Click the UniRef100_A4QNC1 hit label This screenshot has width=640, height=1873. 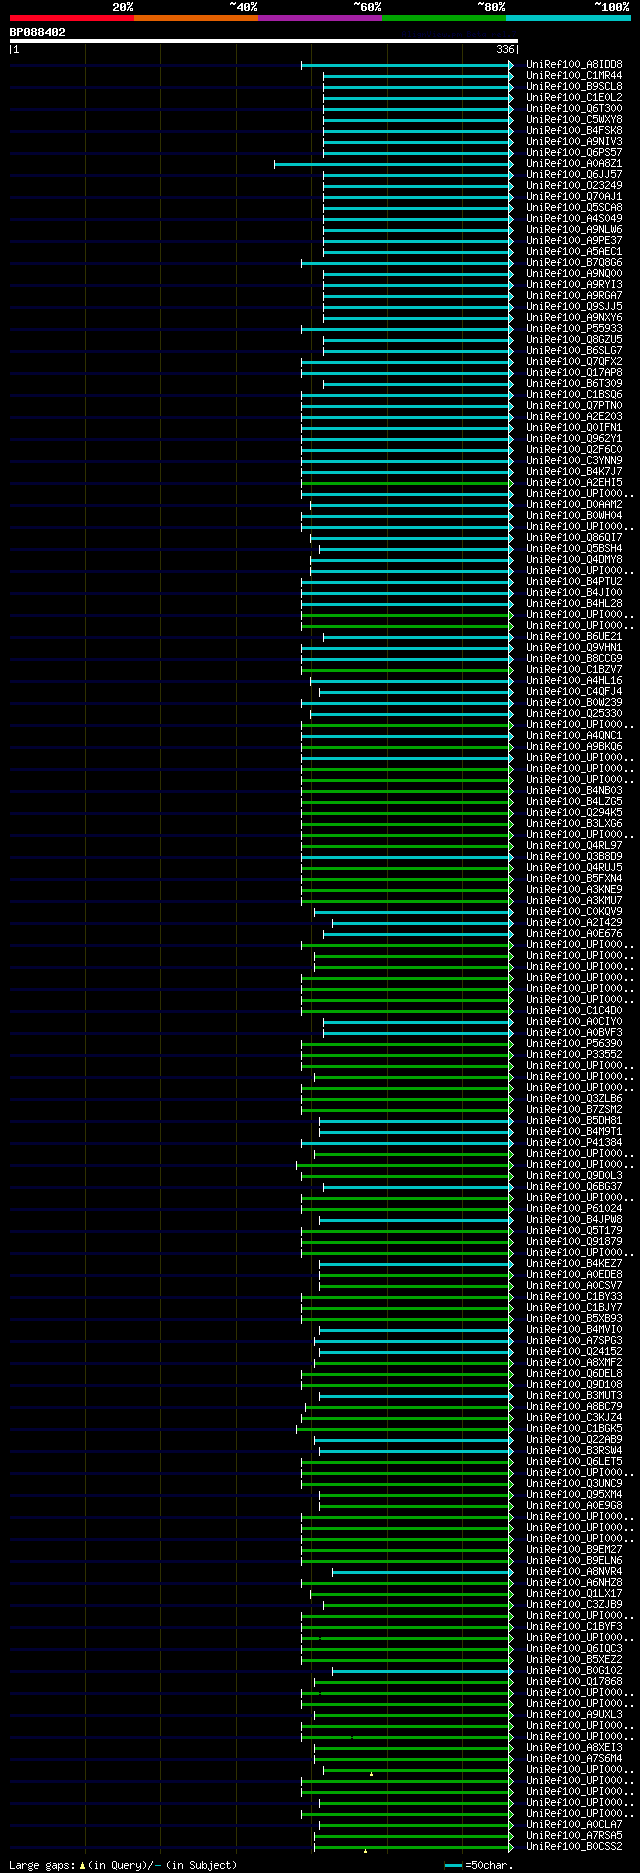(x=574, y=736)
